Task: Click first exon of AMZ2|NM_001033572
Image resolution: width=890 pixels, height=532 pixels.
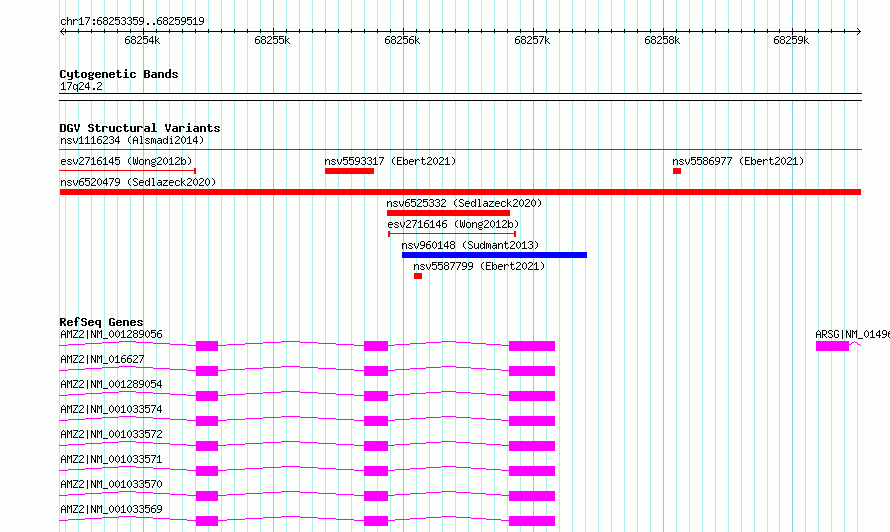Action: click(x=207, y=446)
